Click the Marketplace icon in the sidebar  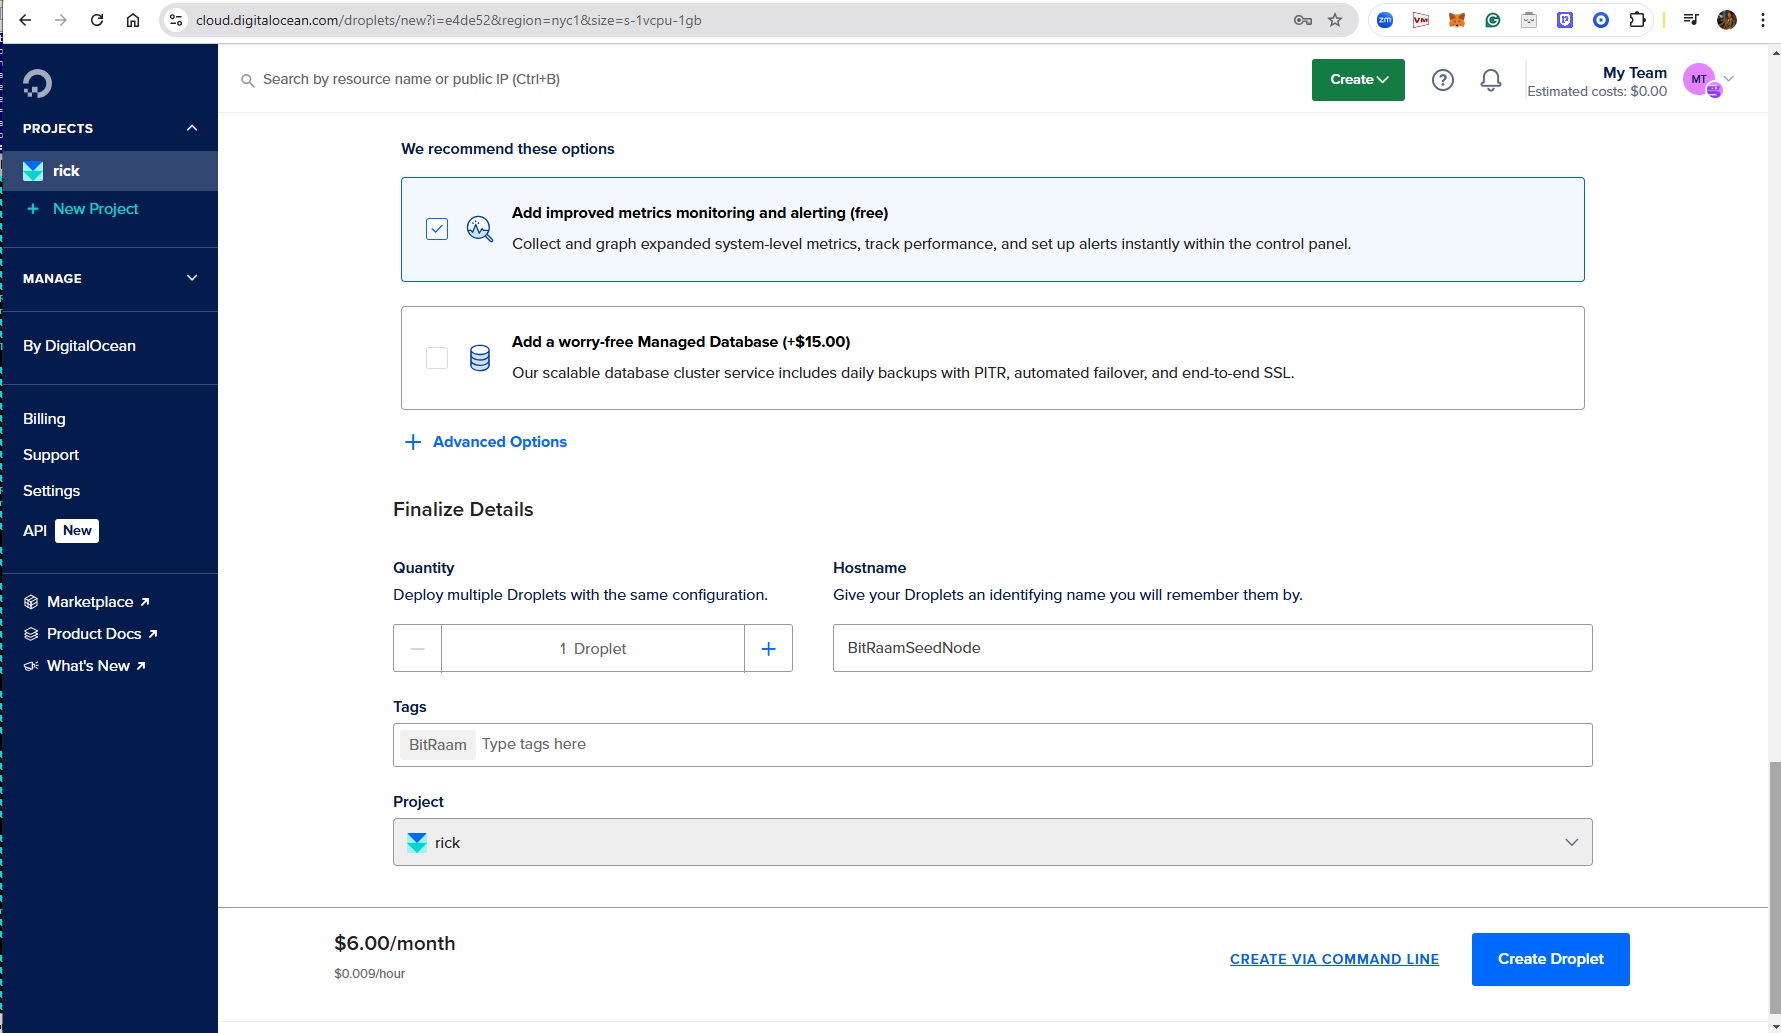point(31,602)
